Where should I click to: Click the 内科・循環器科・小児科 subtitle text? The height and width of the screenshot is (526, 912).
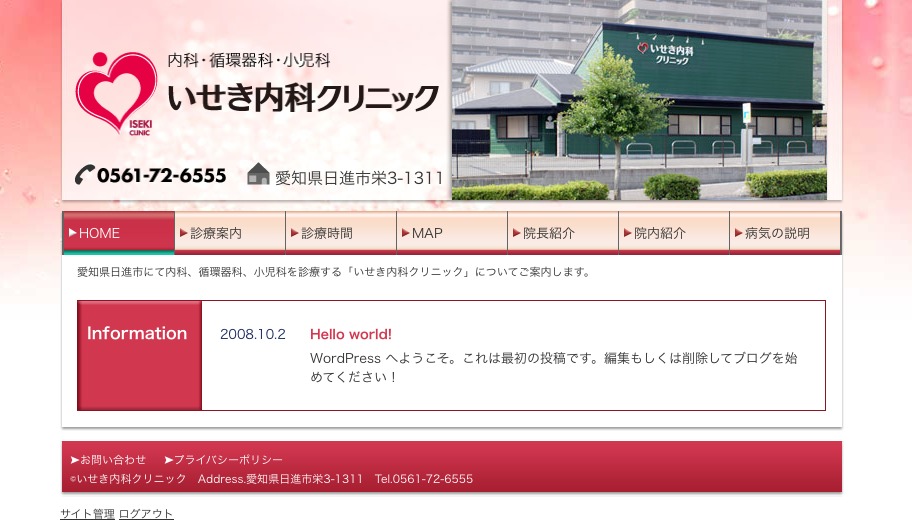(x=249, y=60)
